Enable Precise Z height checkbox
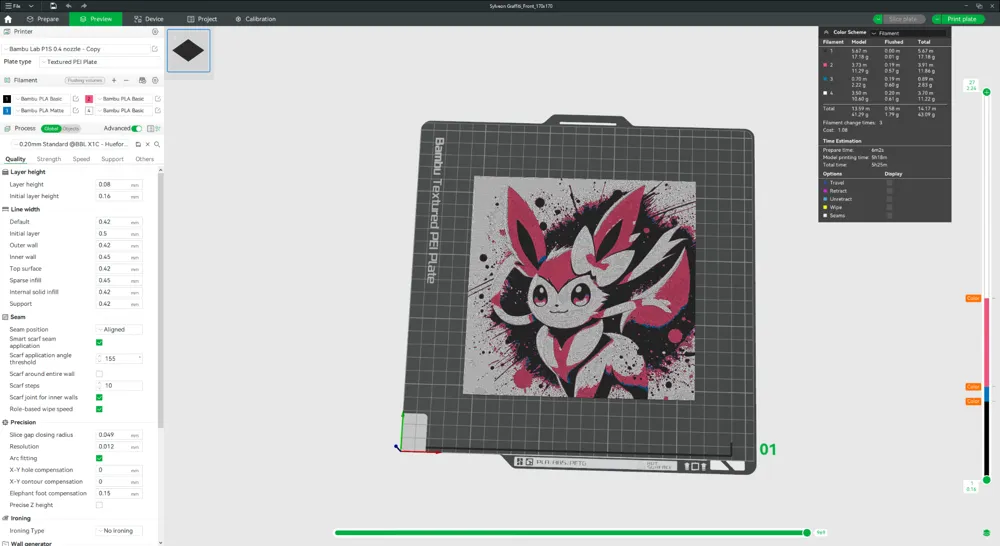The image size is (1000, 546). (x=99, y=505)
